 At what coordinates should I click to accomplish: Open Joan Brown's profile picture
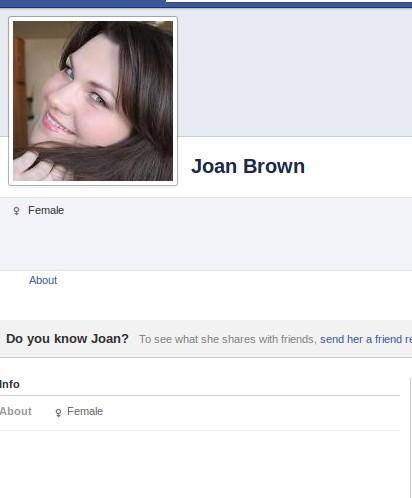93,101
